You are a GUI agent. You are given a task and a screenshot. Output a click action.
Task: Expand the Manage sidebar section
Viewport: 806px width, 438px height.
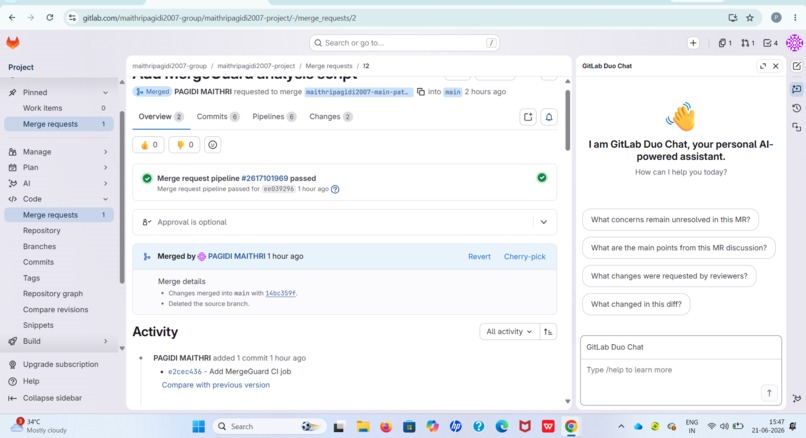tap(59, 152)
